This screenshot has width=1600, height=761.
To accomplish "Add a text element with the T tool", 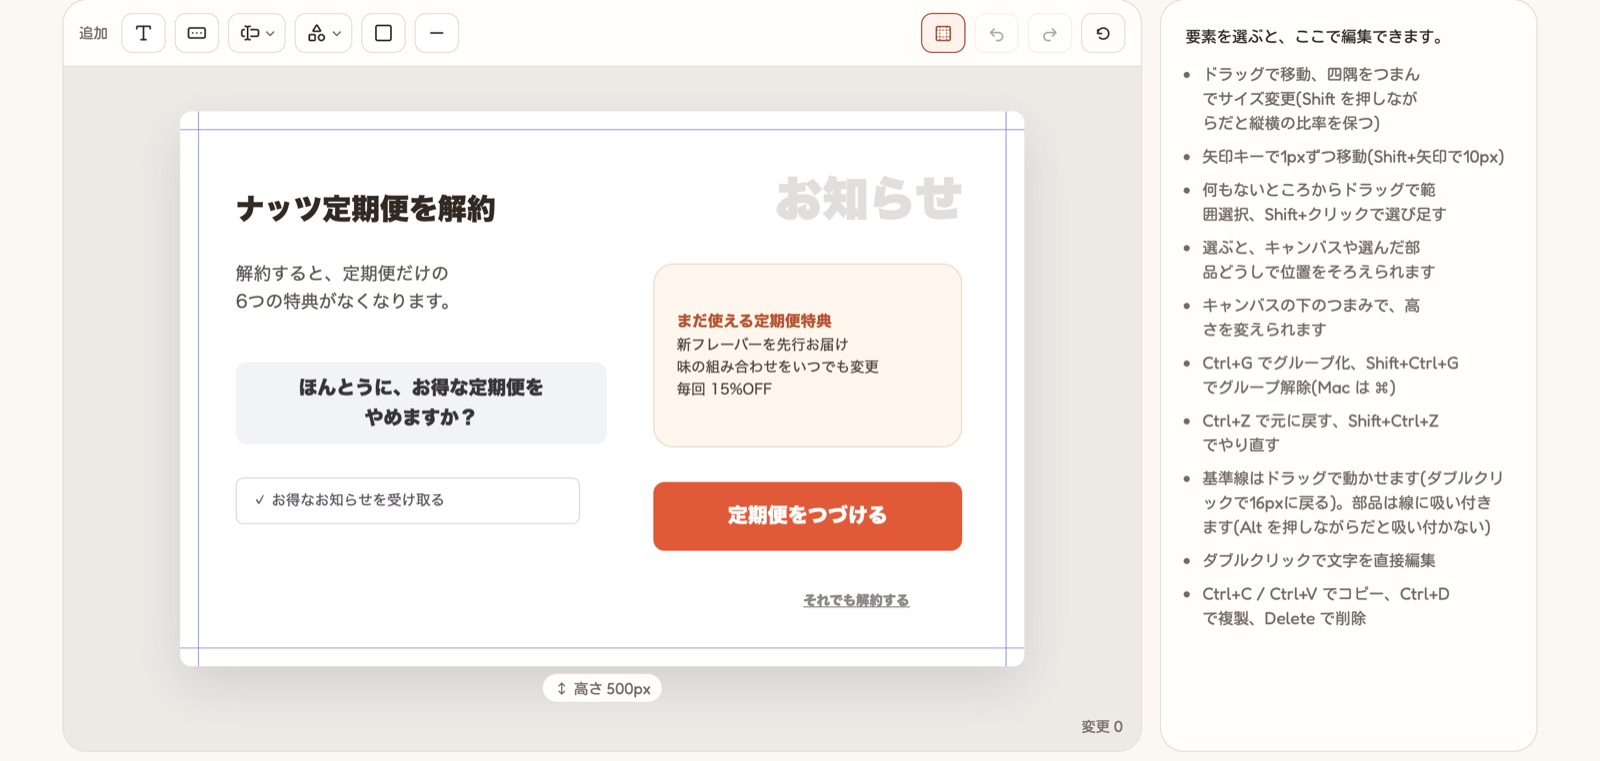I will point(143,33).
